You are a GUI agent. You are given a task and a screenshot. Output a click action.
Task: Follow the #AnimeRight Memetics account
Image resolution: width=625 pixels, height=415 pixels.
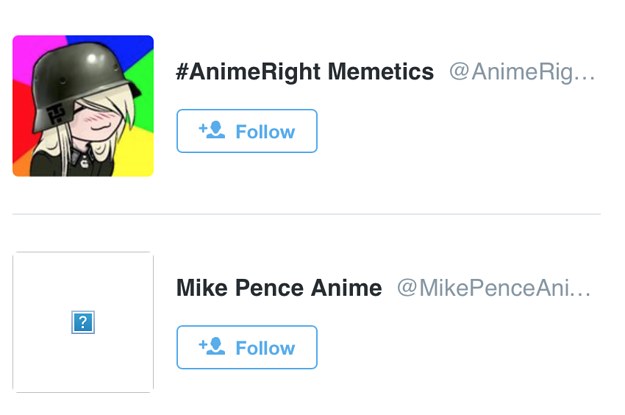pos(247,131)
